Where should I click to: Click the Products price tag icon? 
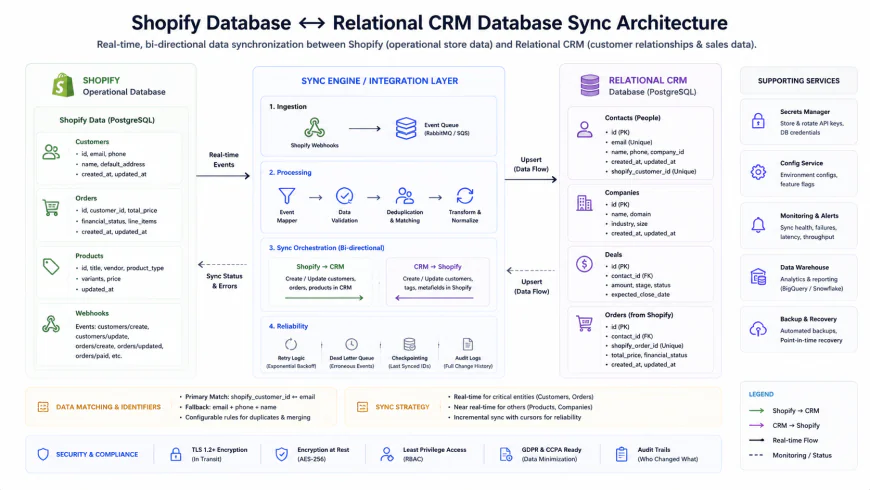(51, 266)
